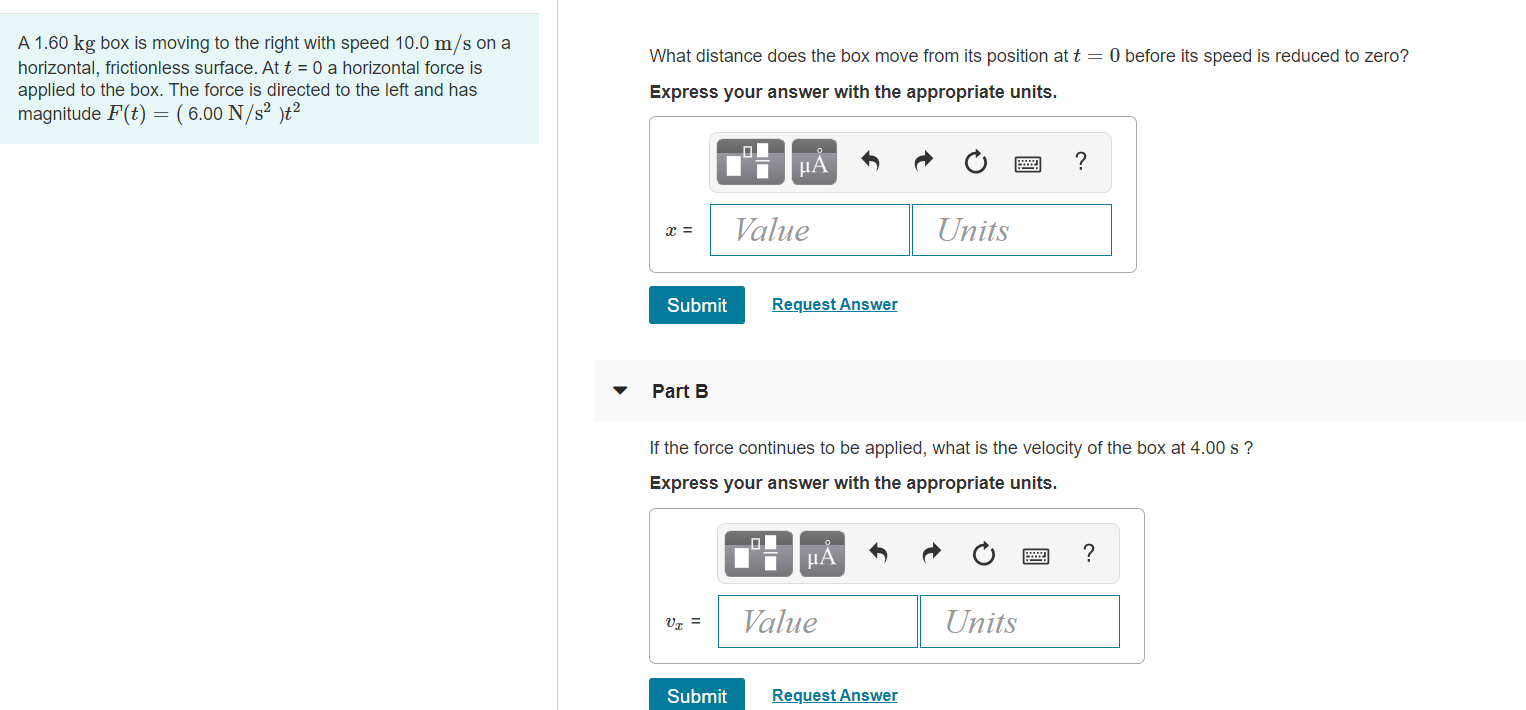
Task: Click Request Answer for Part B
Action: [834, 694]
